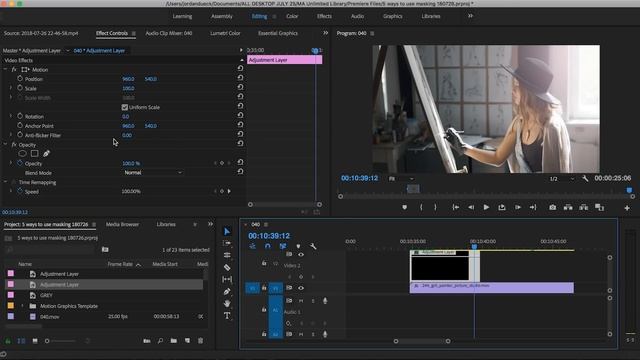This screenshot has width=640, height=360.
Task: Click the New Item icon in the Project panel
Action: click(x=187, y=340)
